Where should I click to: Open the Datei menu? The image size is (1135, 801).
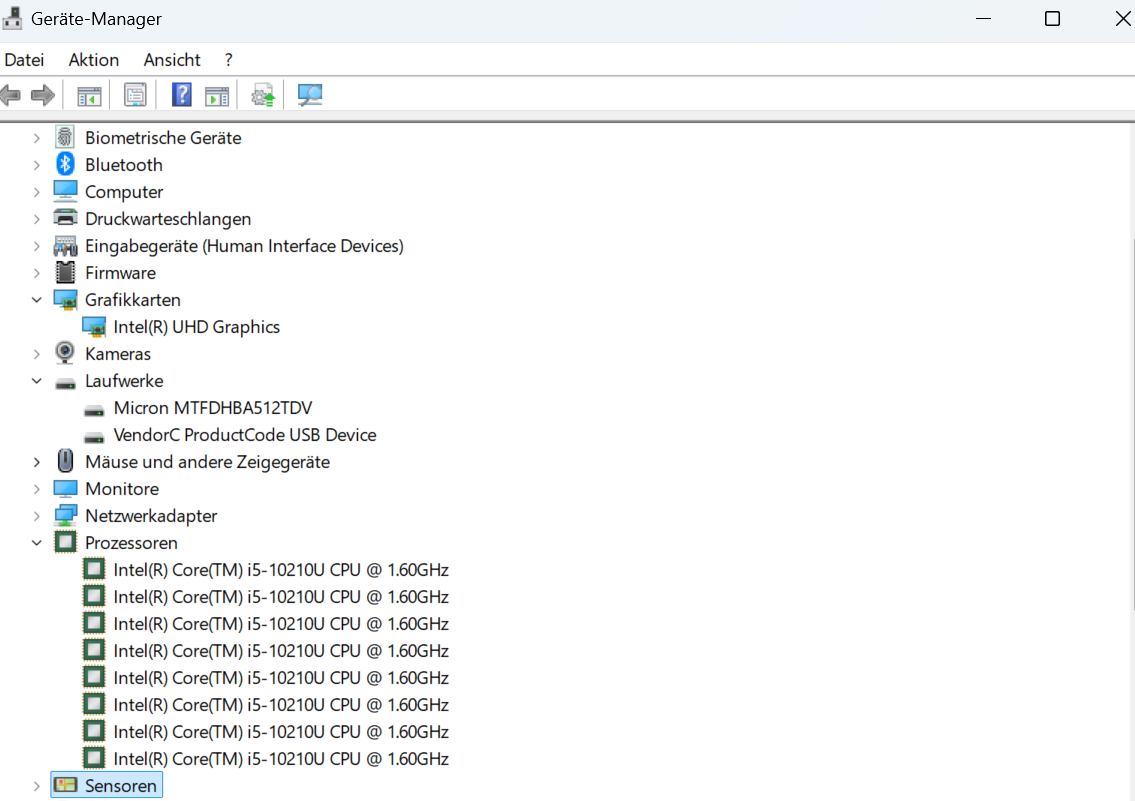tap(24, 60)
